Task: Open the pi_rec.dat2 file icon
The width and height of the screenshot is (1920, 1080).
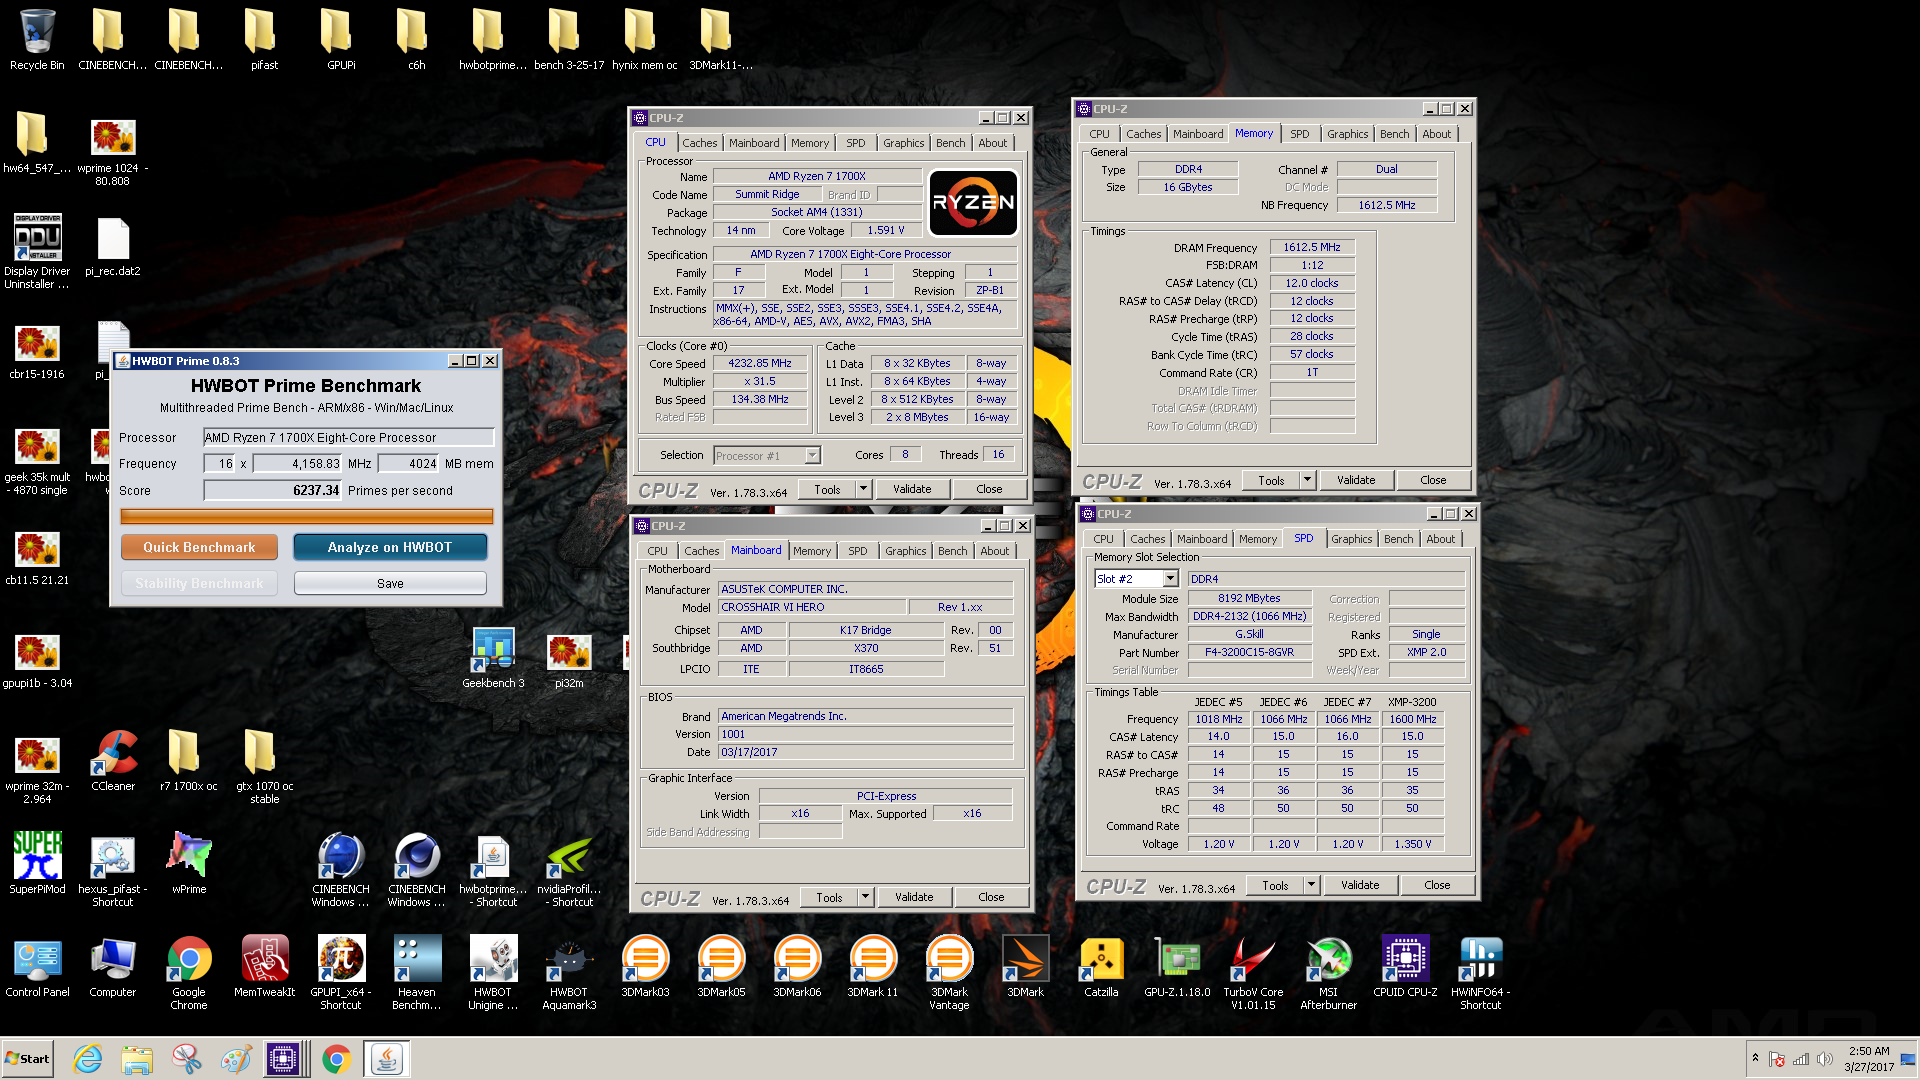Action: click(113, 247)
